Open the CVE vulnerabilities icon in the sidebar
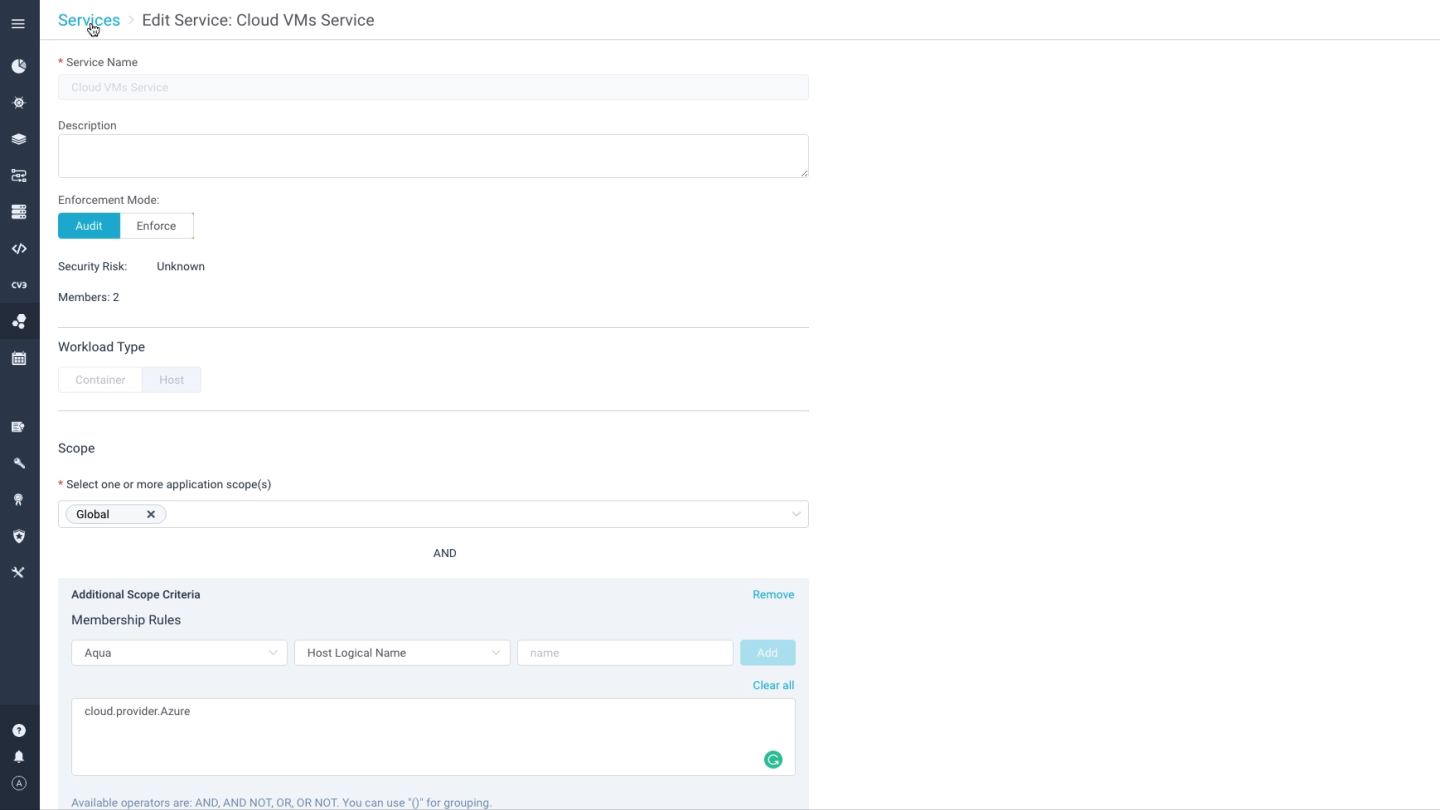This screenshot has width=1440, height=810. [18, 285]
